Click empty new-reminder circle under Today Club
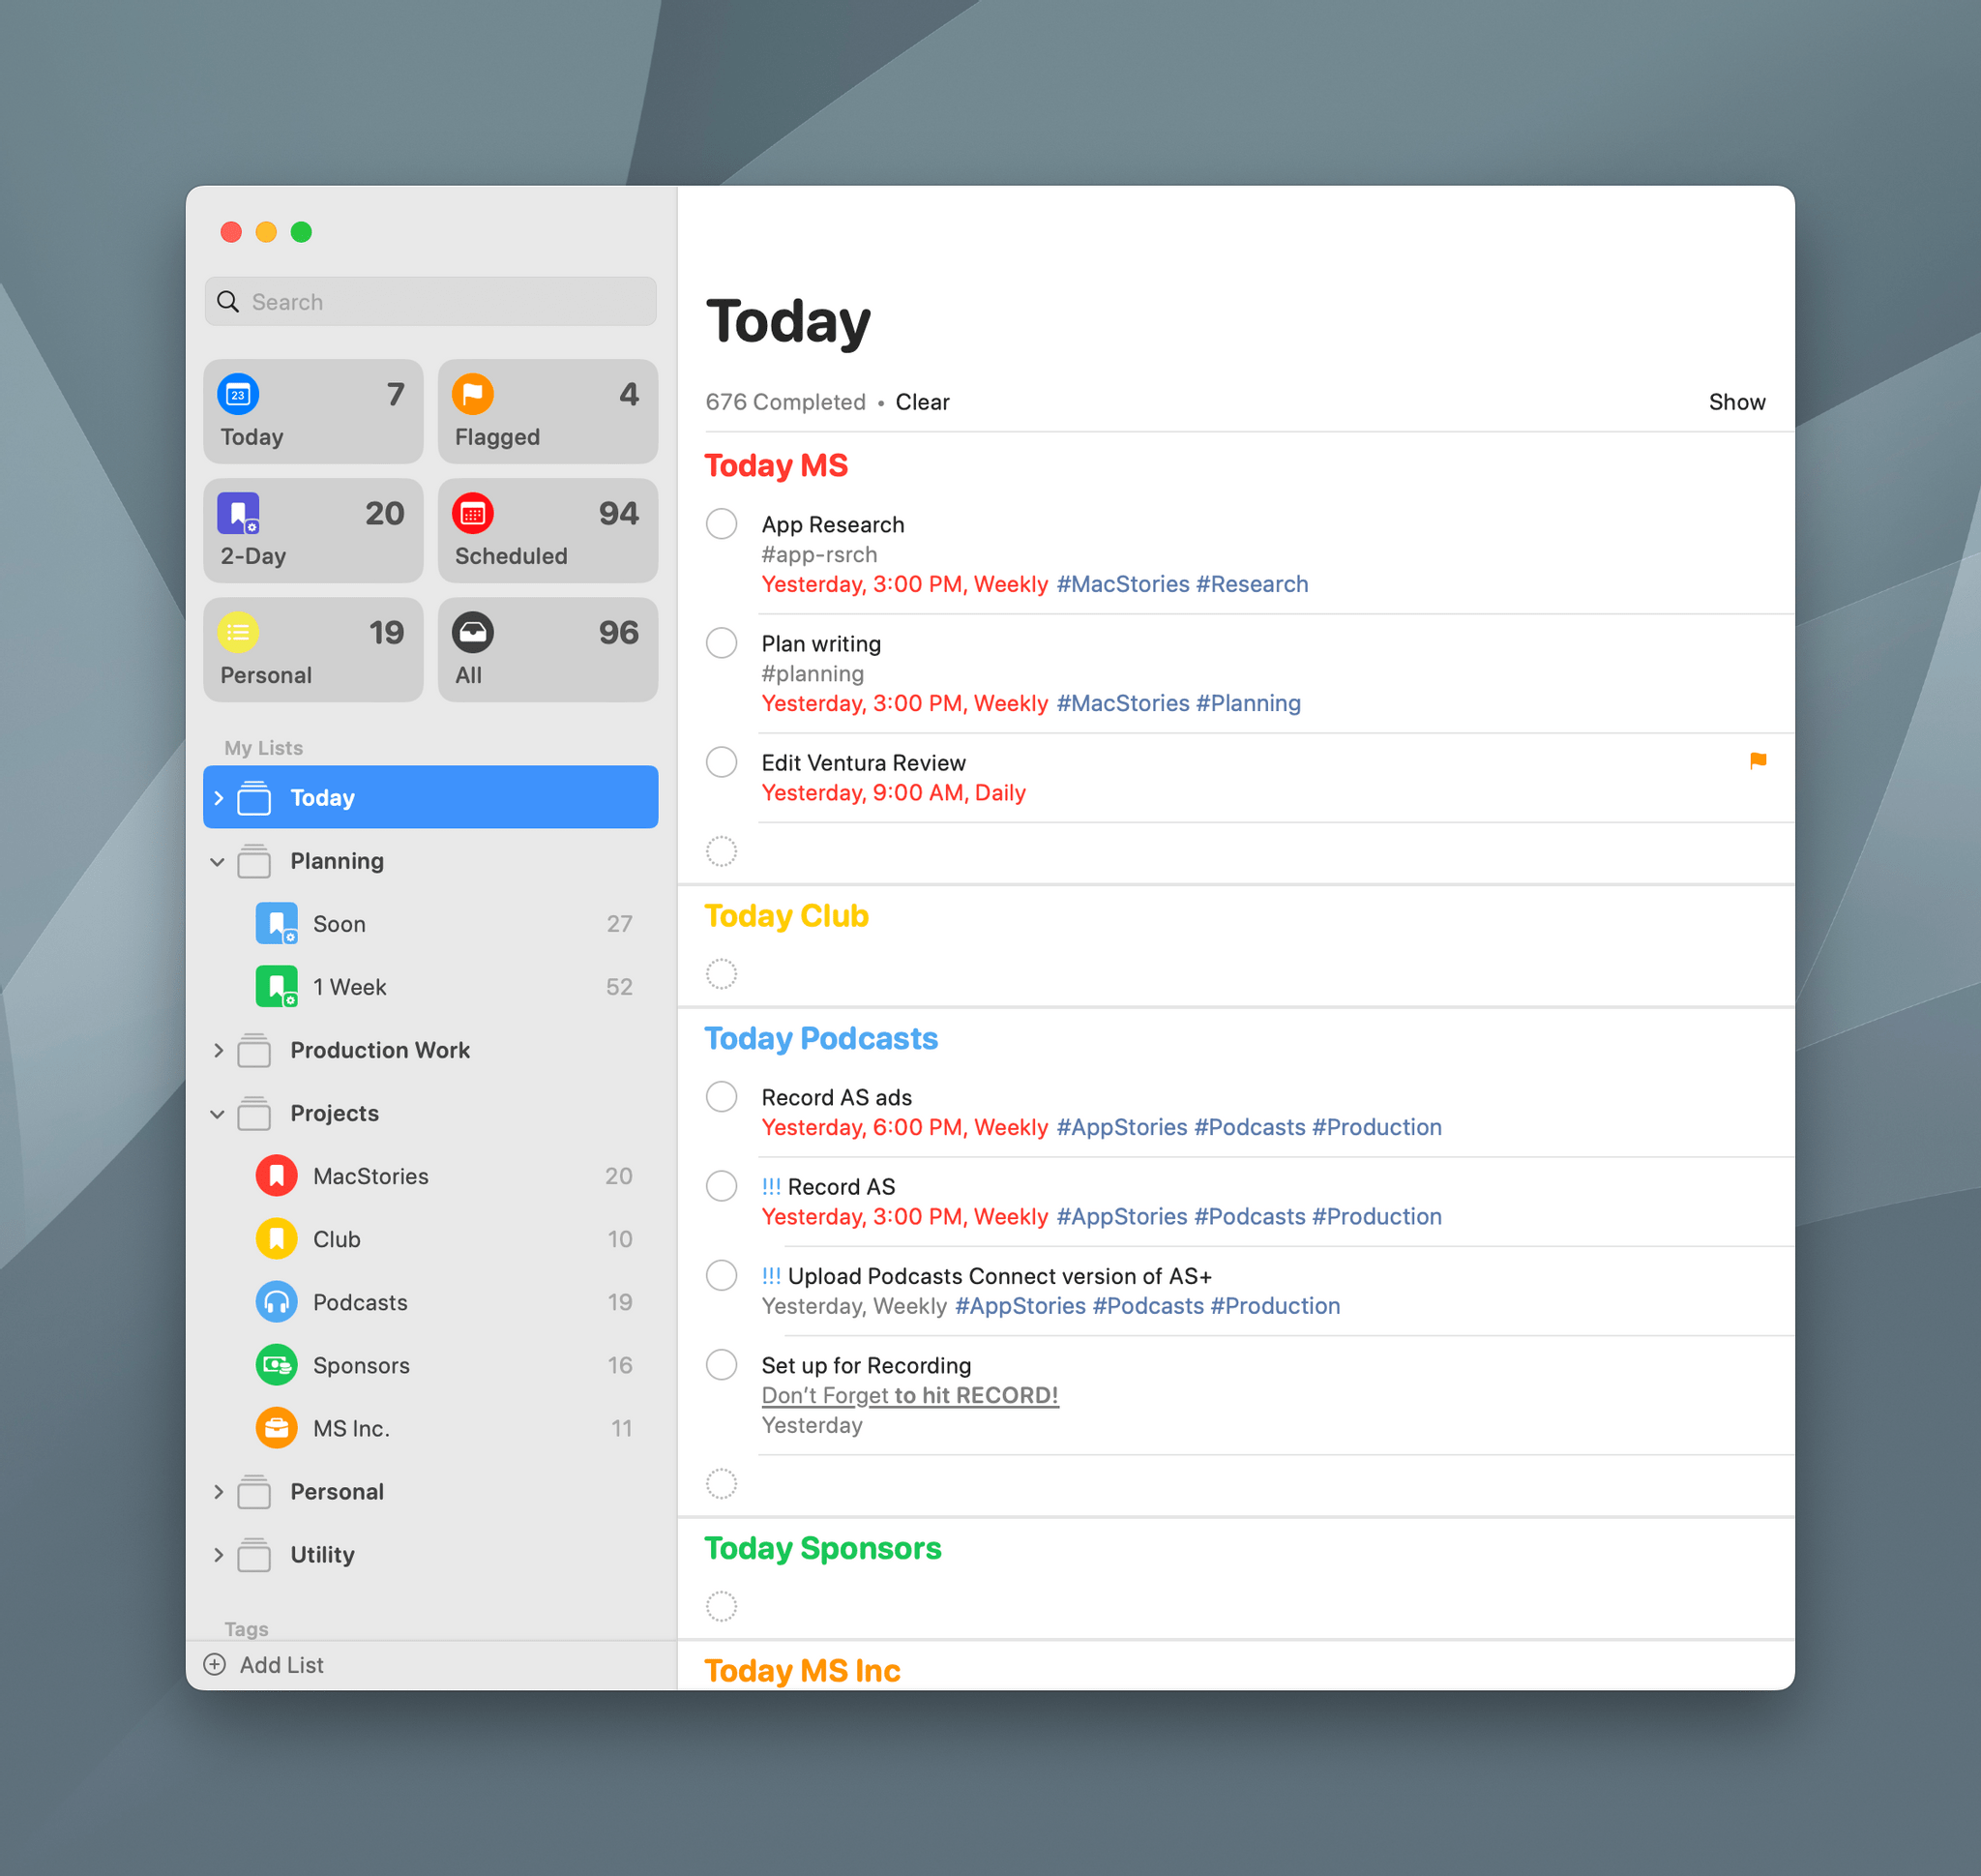Viewport: 1981px width, 1876px height. pos(721,973)
